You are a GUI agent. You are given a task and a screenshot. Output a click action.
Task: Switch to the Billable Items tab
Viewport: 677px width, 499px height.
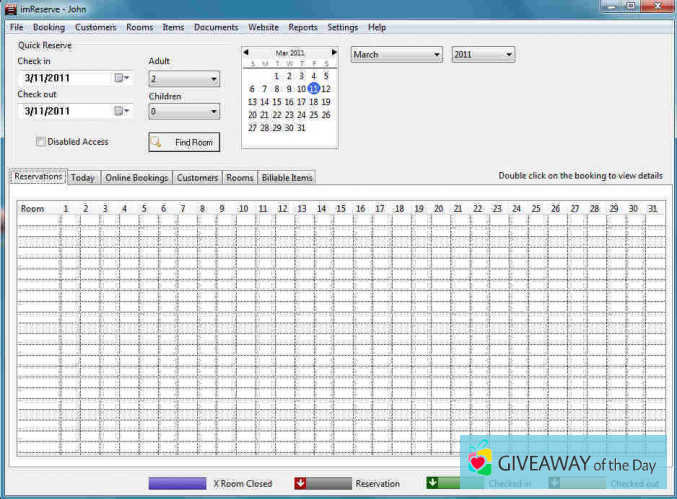pyautogui.click(x=287, y=178)
